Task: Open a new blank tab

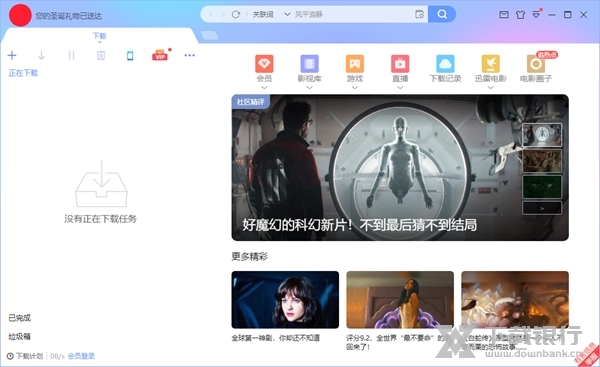Action: pos(210,35)
